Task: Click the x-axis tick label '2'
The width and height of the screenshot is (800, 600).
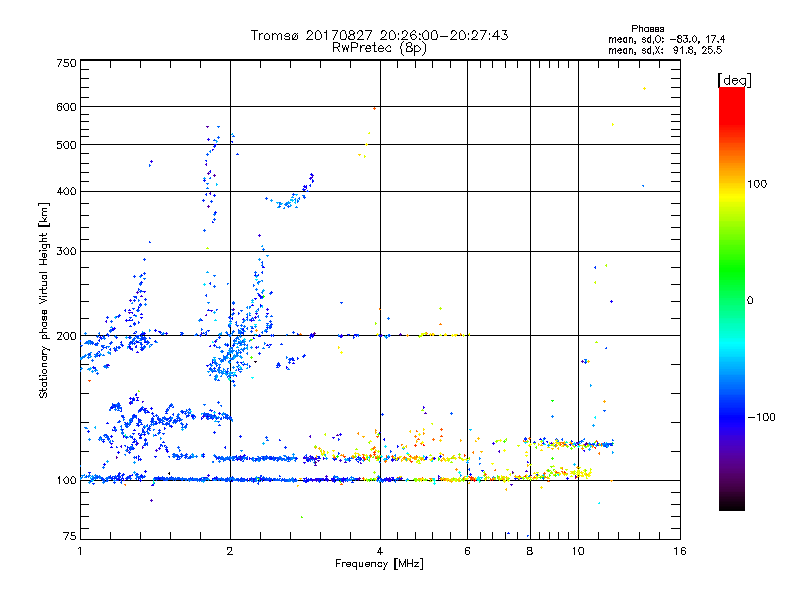Action: (x=230, y=551)
